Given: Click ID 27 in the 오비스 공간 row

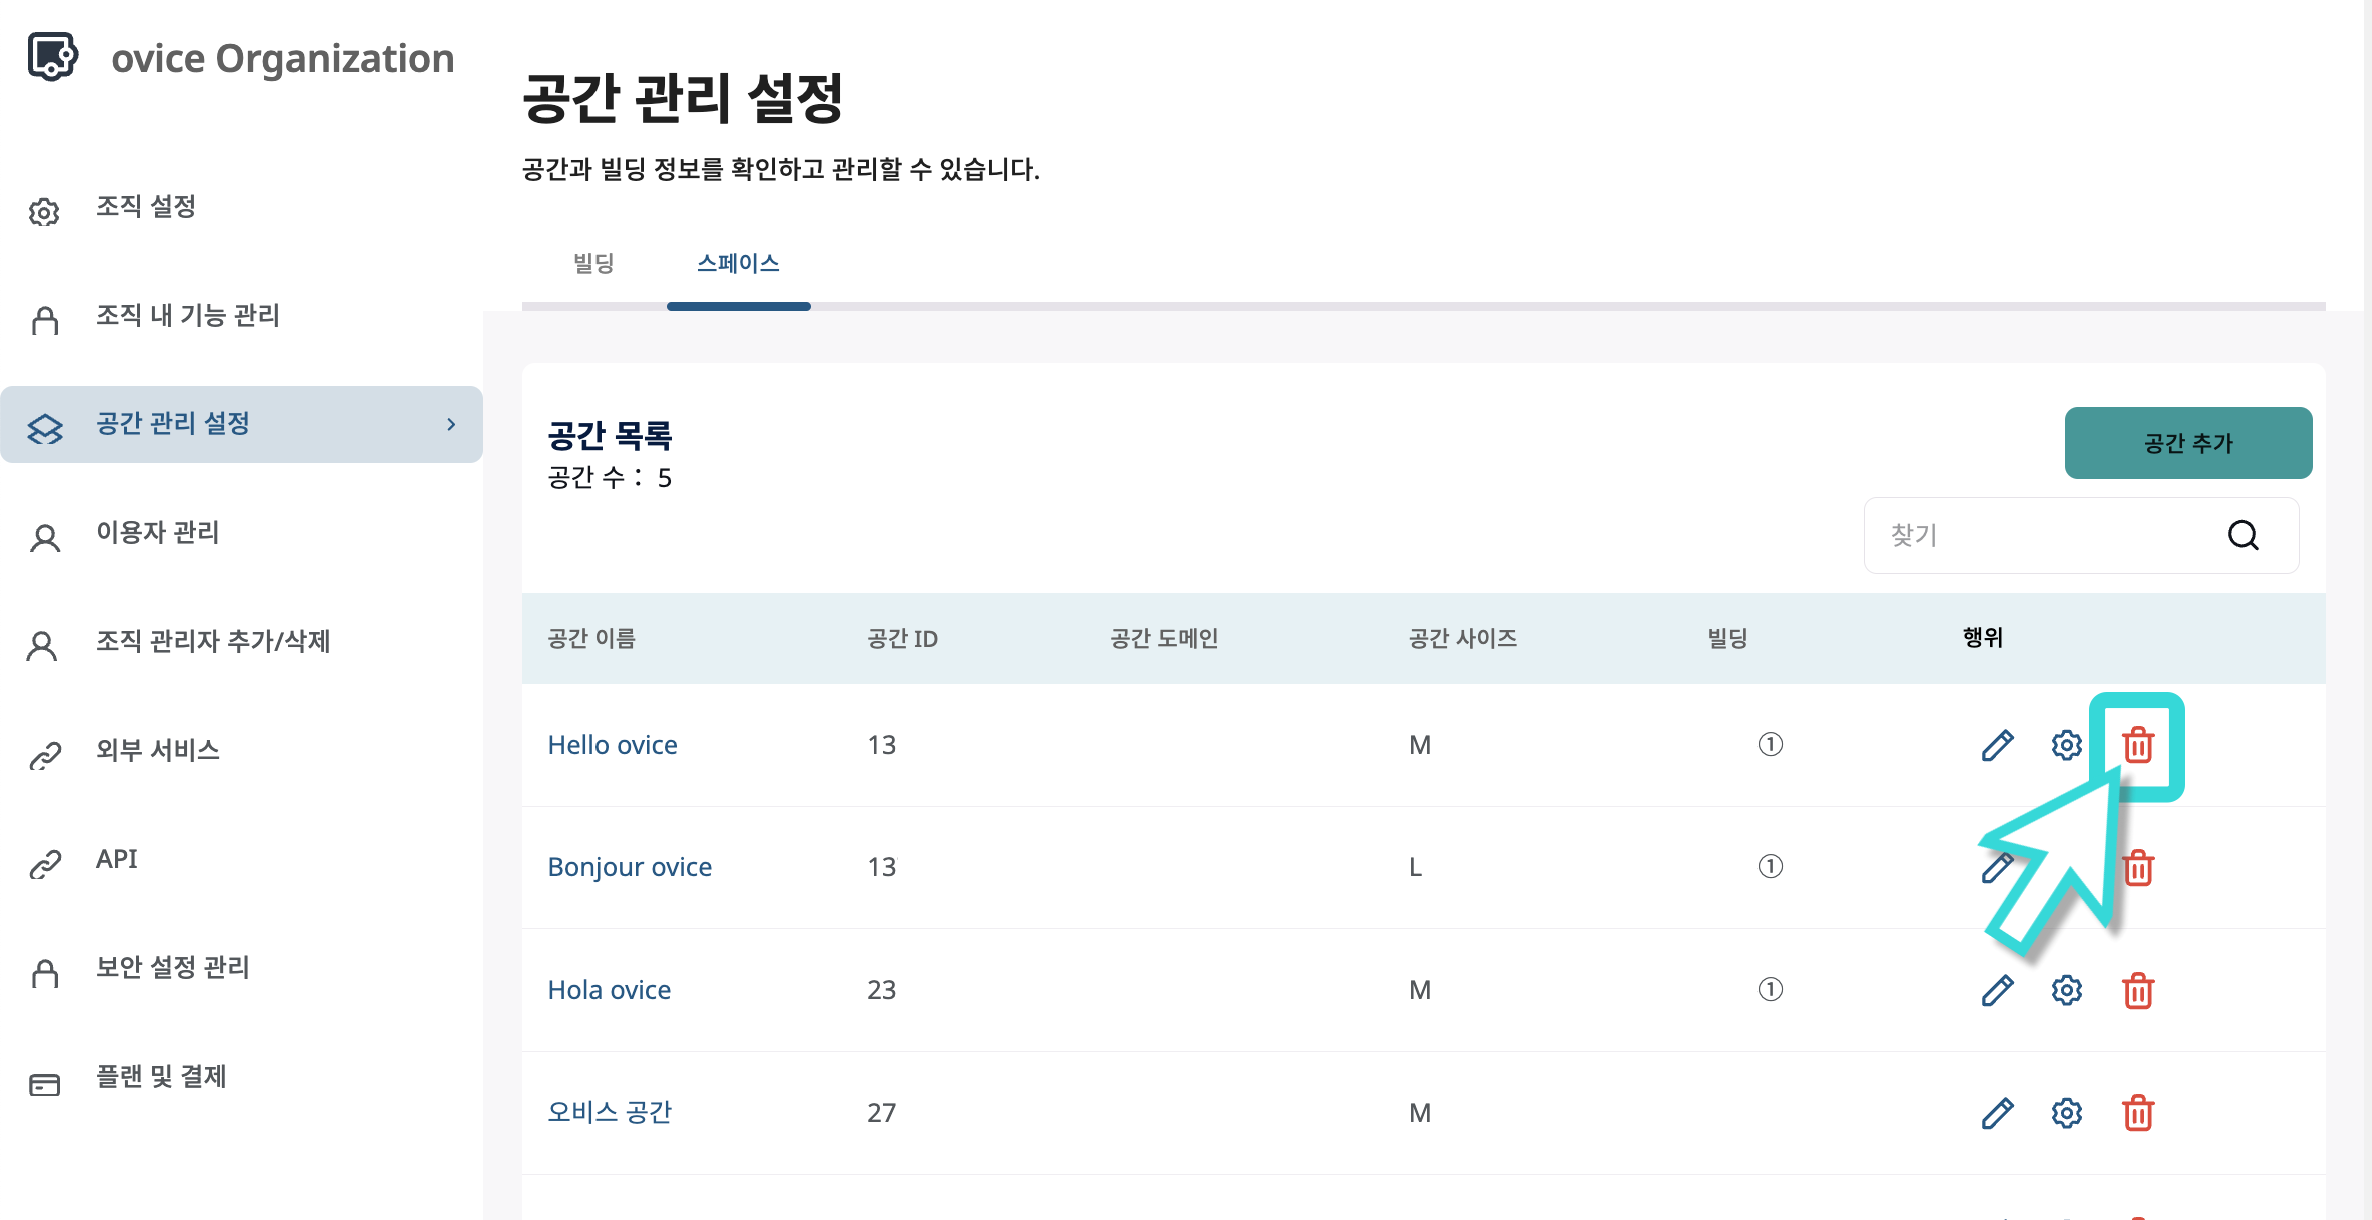Looking at the screenshot, I should pyautogui.click(x=881, y=1113).
